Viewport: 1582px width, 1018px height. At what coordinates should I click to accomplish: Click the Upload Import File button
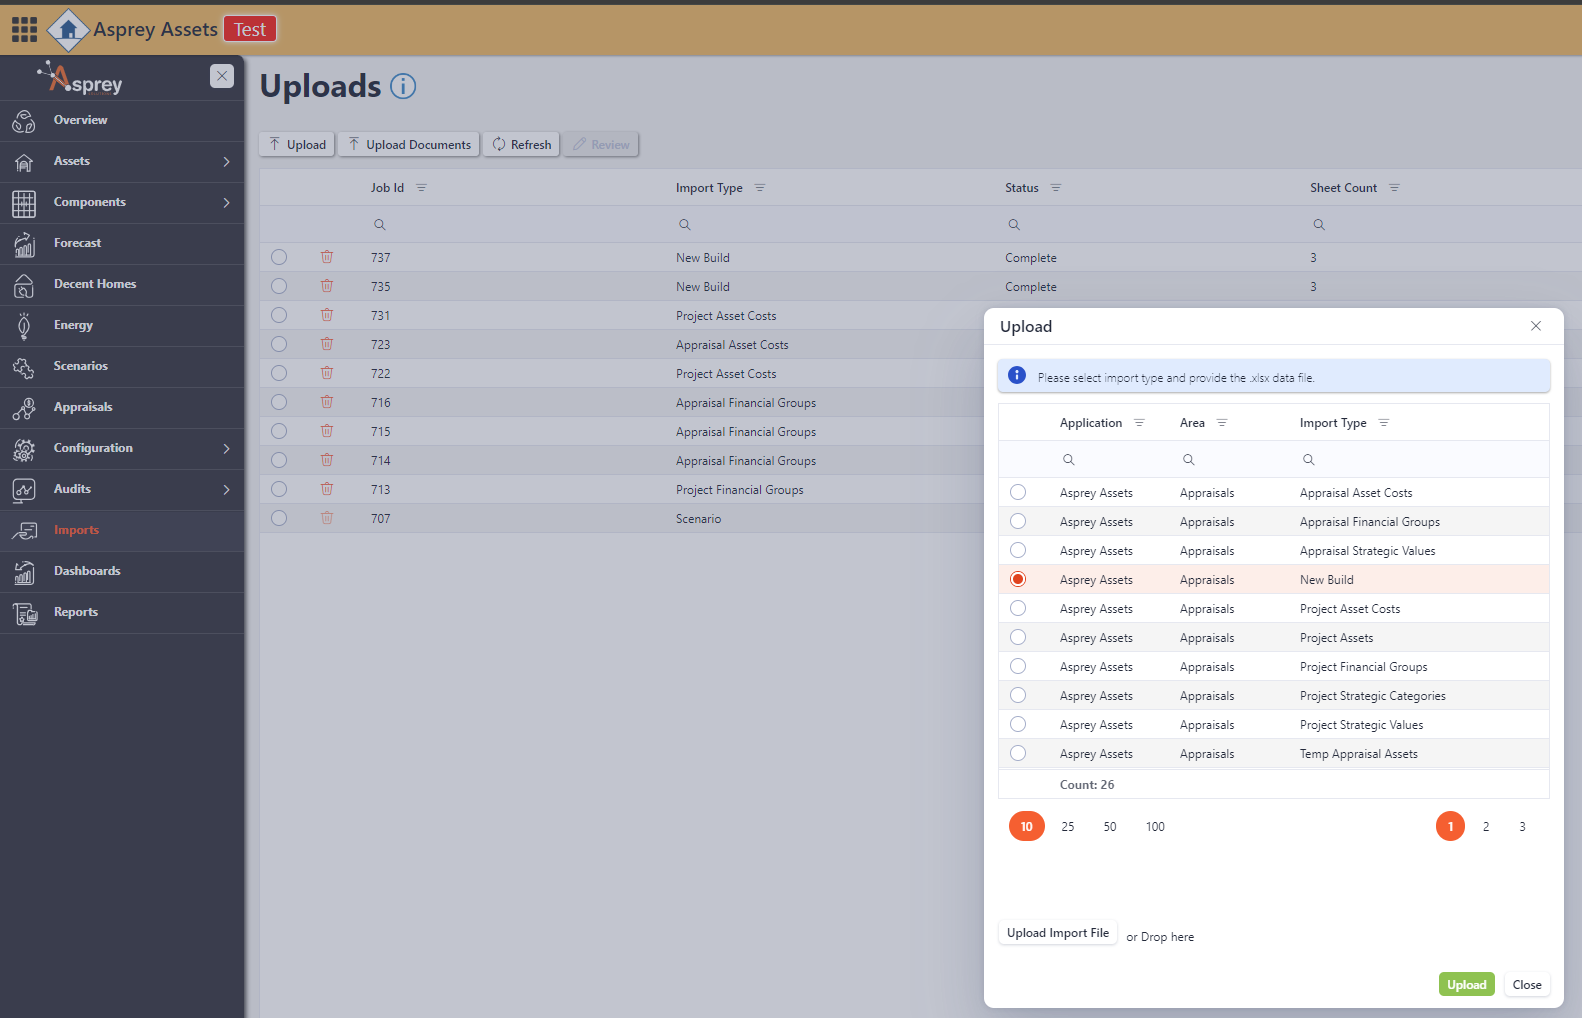(1057, 933)
